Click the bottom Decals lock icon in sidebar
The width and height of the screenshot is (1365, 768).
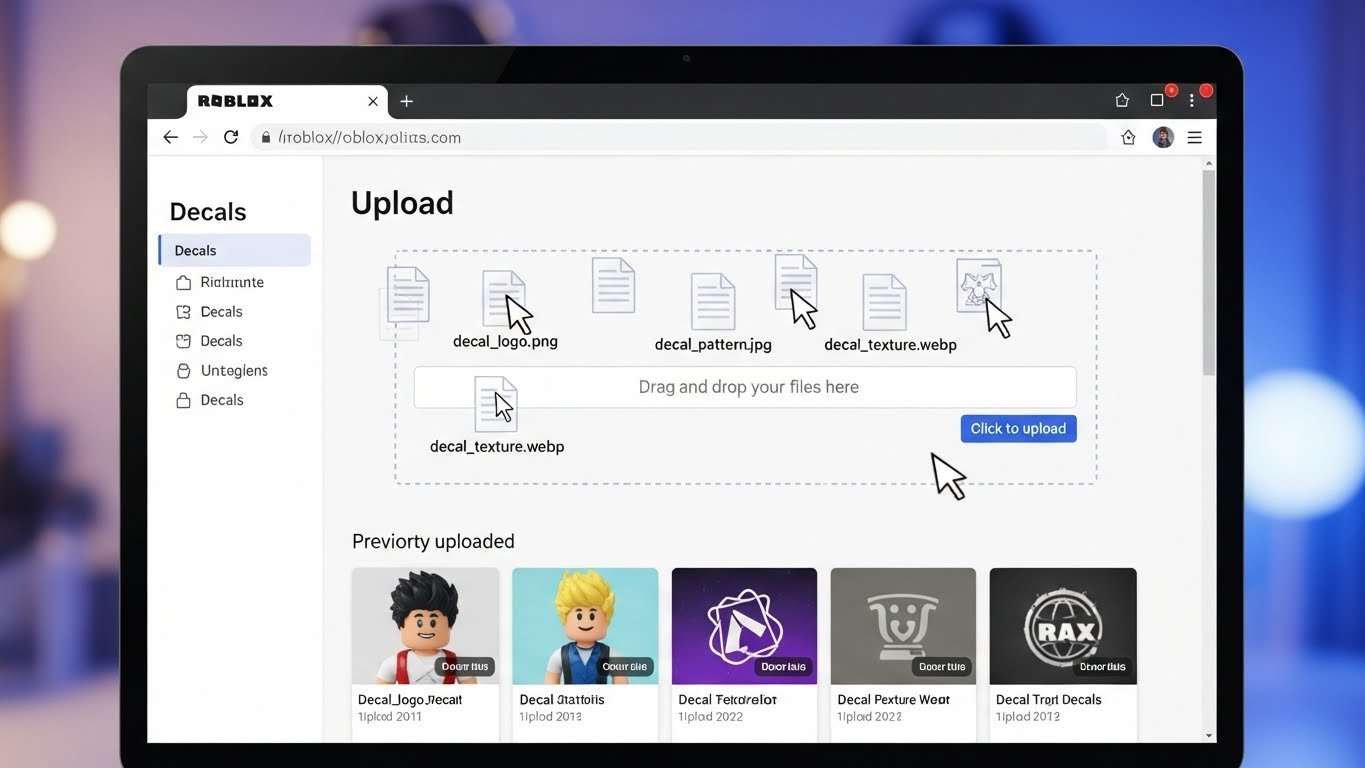coord(183,400)
